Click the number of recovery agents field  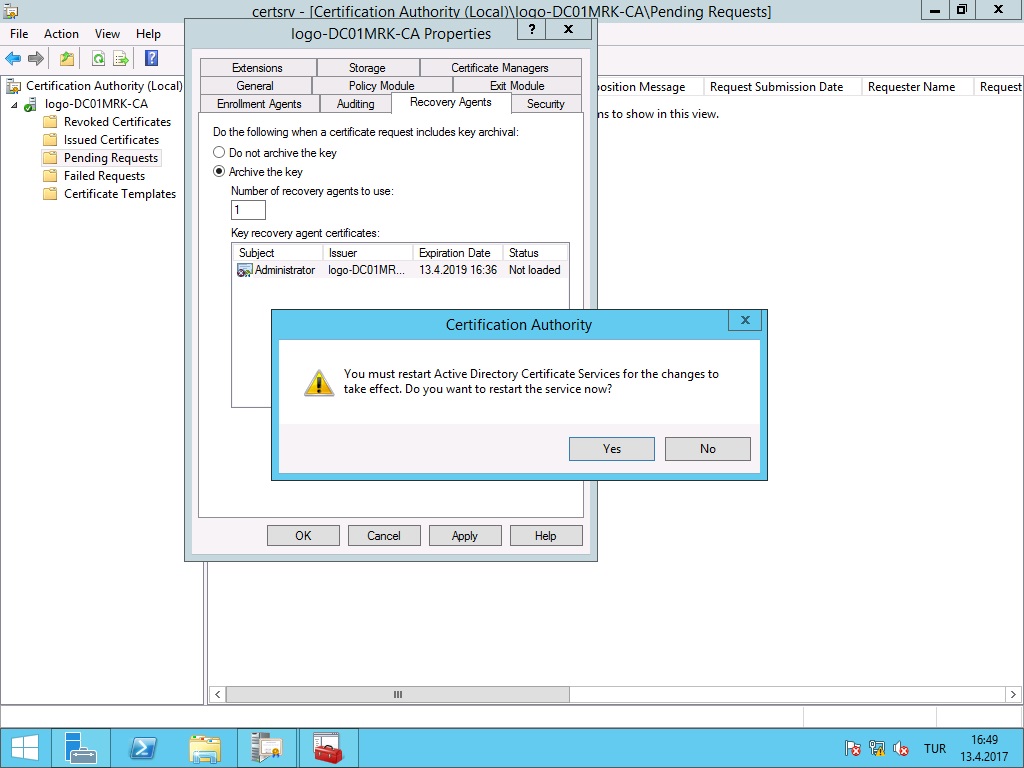click(x=248, y=210)
